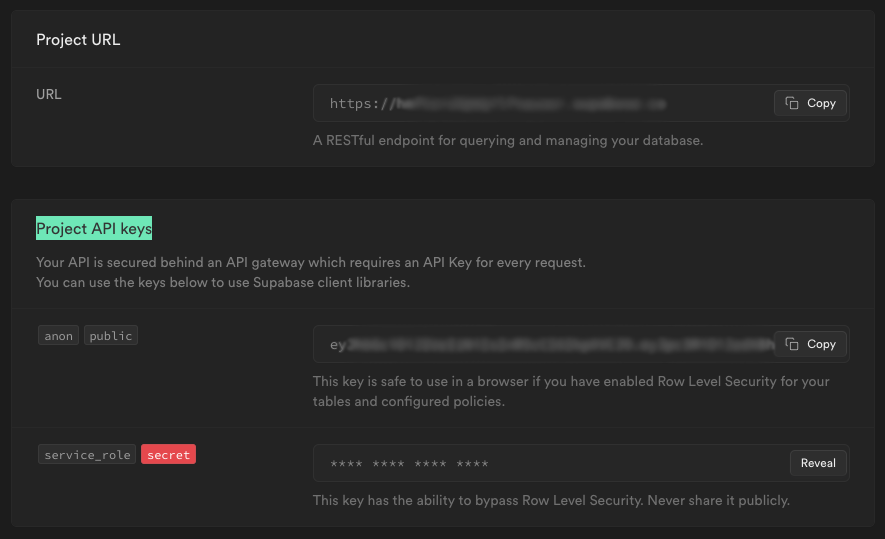
Task: Click the Supabase client libraries sentence
Action: [223, 282]
